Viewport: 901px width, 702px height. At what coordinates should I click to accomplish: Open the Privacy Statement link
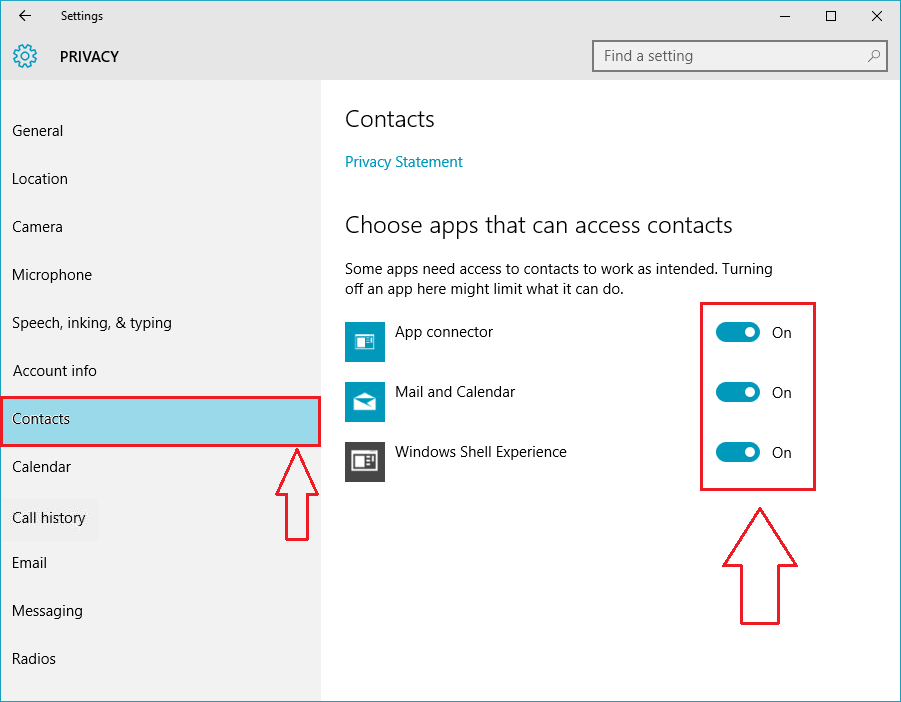[x=403, y=161]
